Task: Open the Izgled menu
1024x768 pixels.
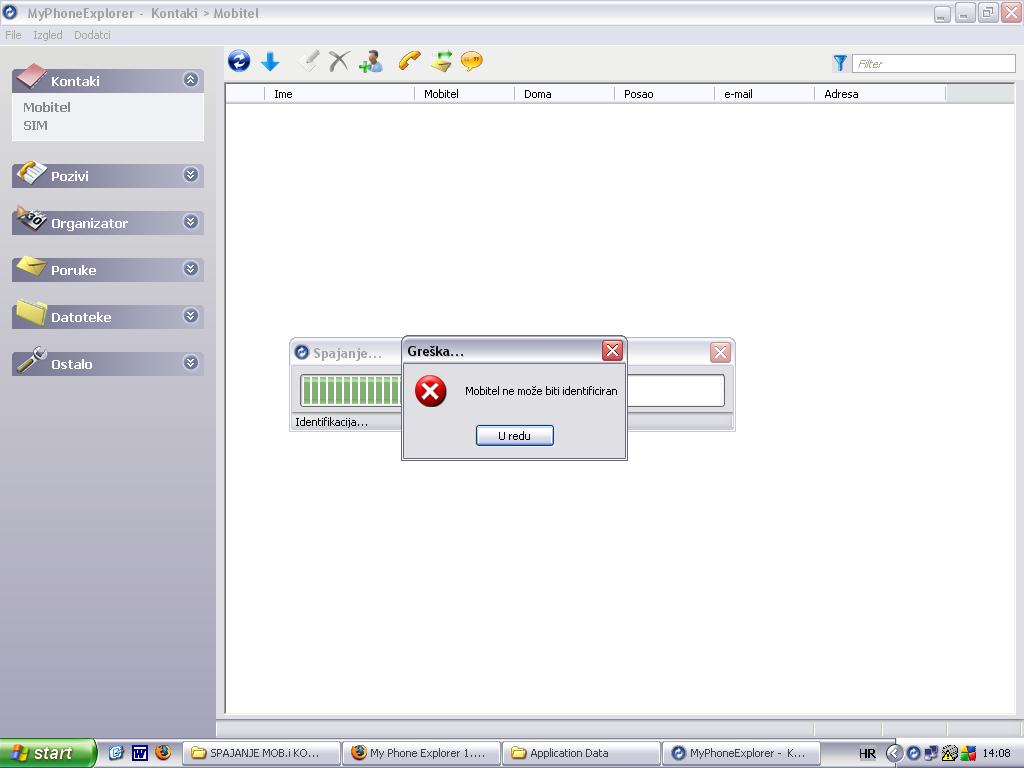Action: pos(48,35)
